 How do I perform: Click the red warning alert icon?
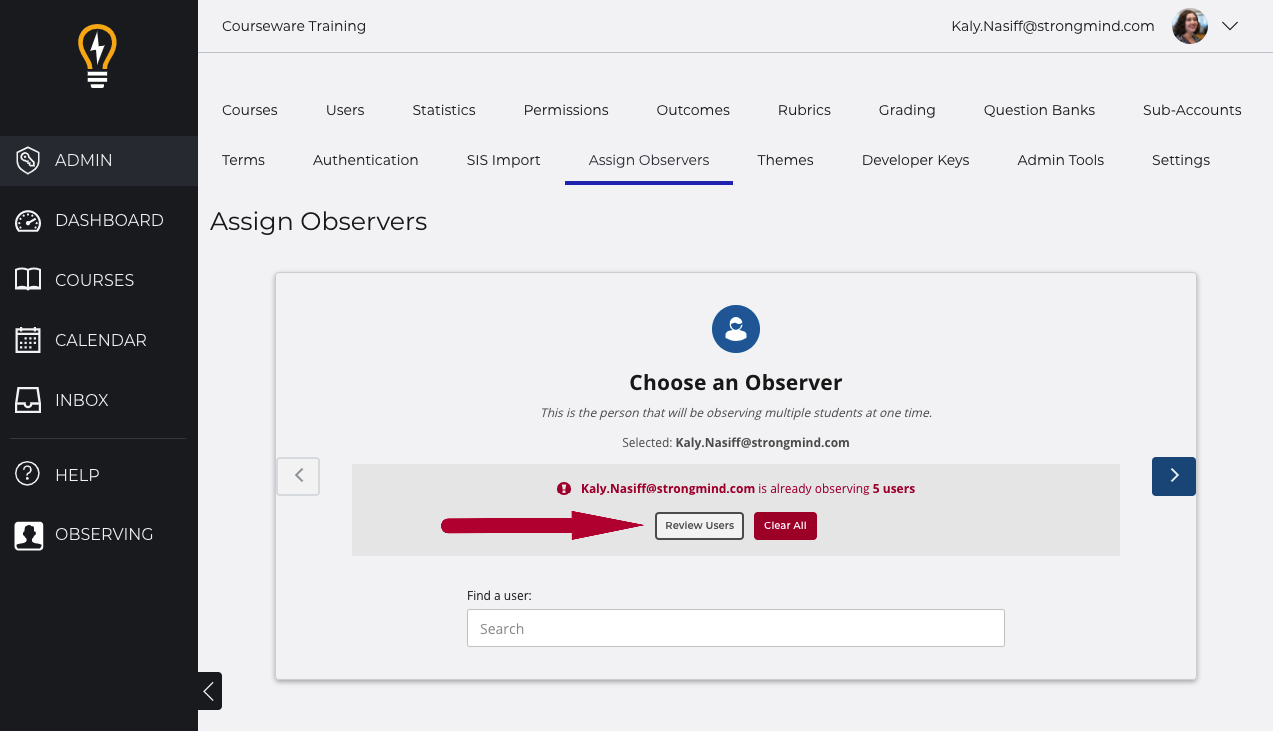(x=564, y=489)
